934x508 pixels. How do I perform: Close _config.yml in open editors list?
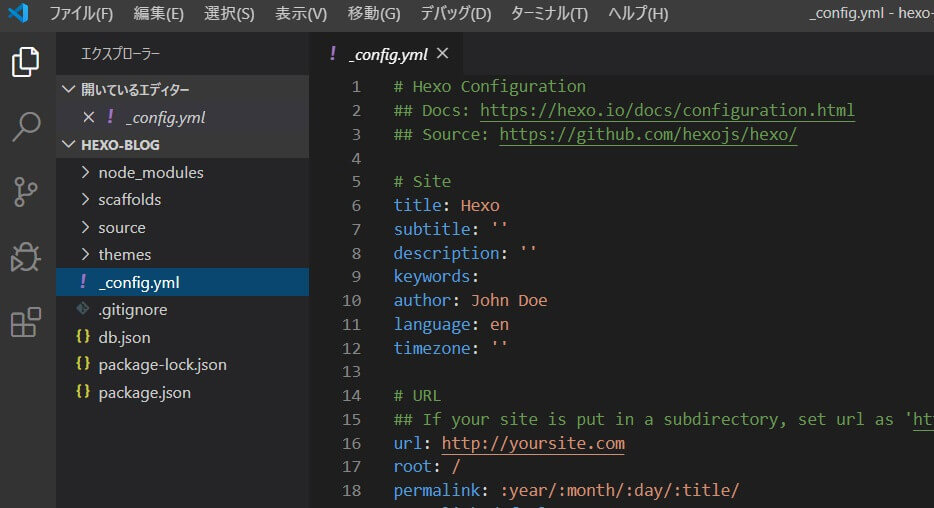(89, 117)
